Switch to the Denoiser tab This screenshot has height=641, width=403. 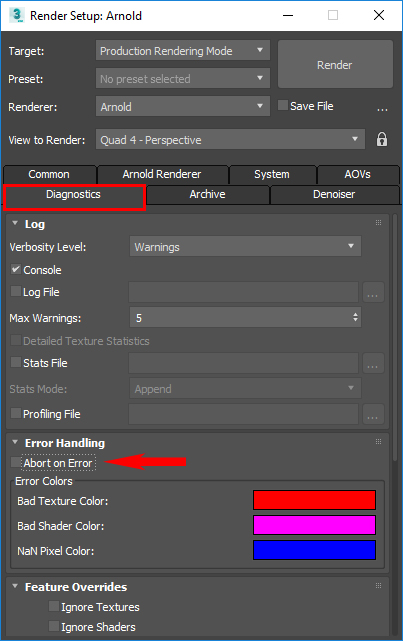[x=334, y=195]
